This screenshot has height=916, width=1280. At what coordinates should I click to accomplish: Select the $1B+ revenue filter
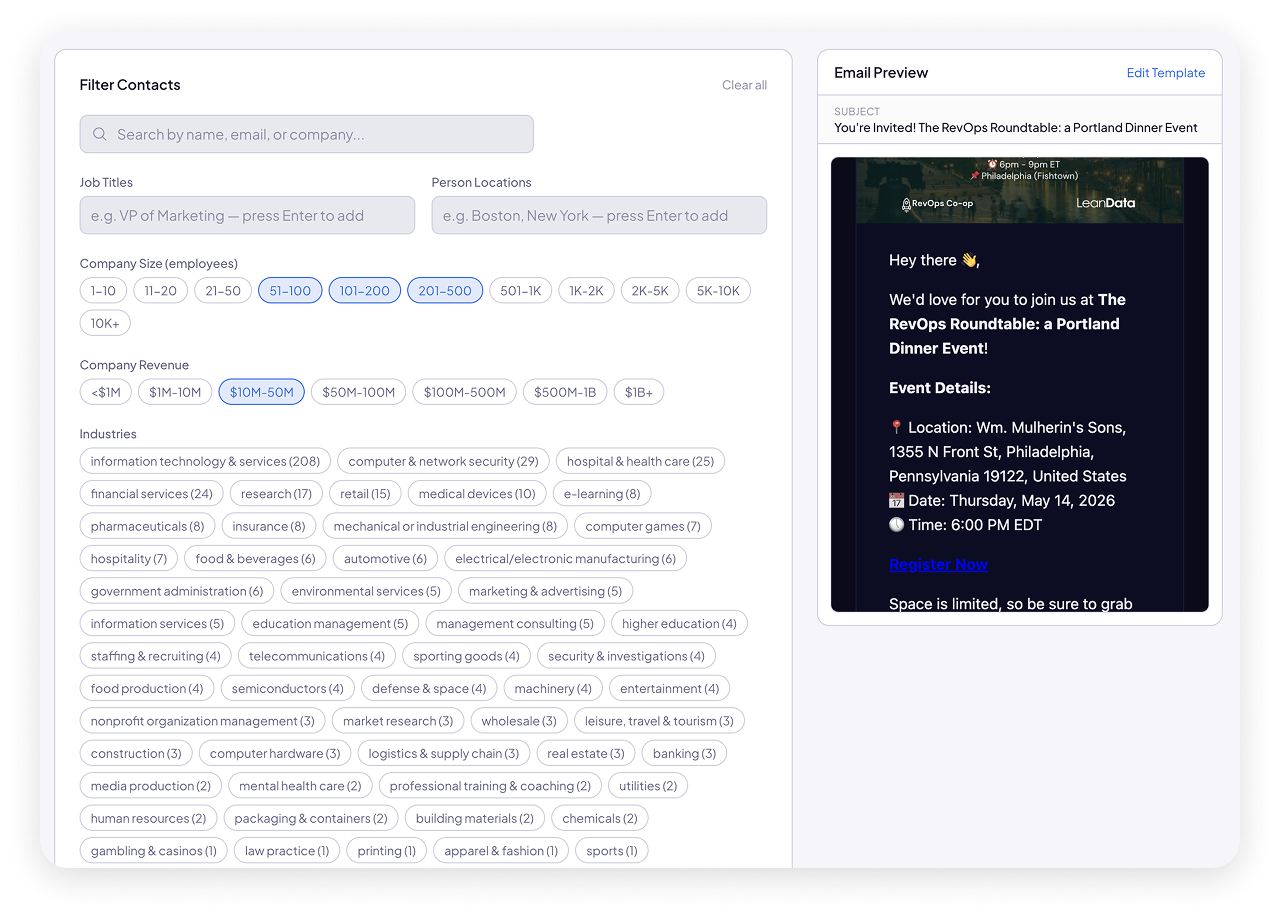[638, 391]
